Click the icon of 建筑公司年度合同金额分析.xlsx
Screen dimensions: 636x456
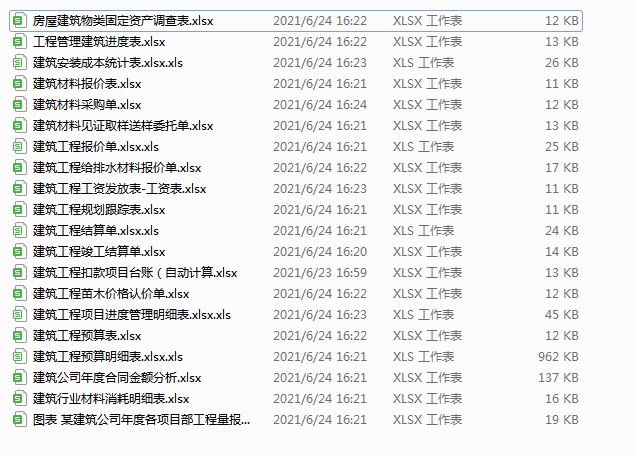click(x=19, y=378)
